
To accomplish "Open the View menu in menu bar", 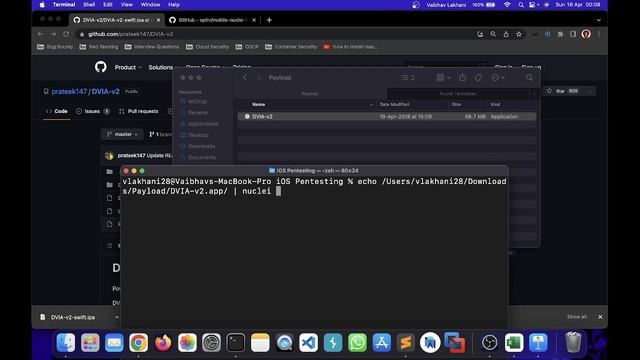I will [127, 5].
